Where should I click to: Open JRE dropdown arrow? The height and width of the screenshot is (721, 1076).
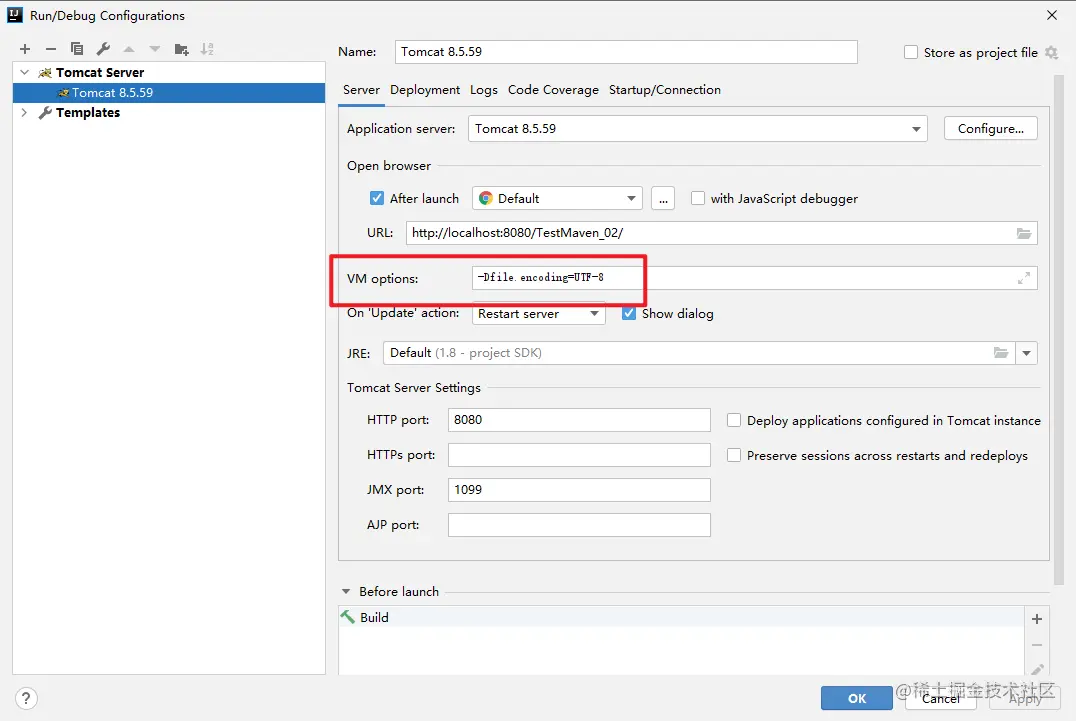(1027, 353)
